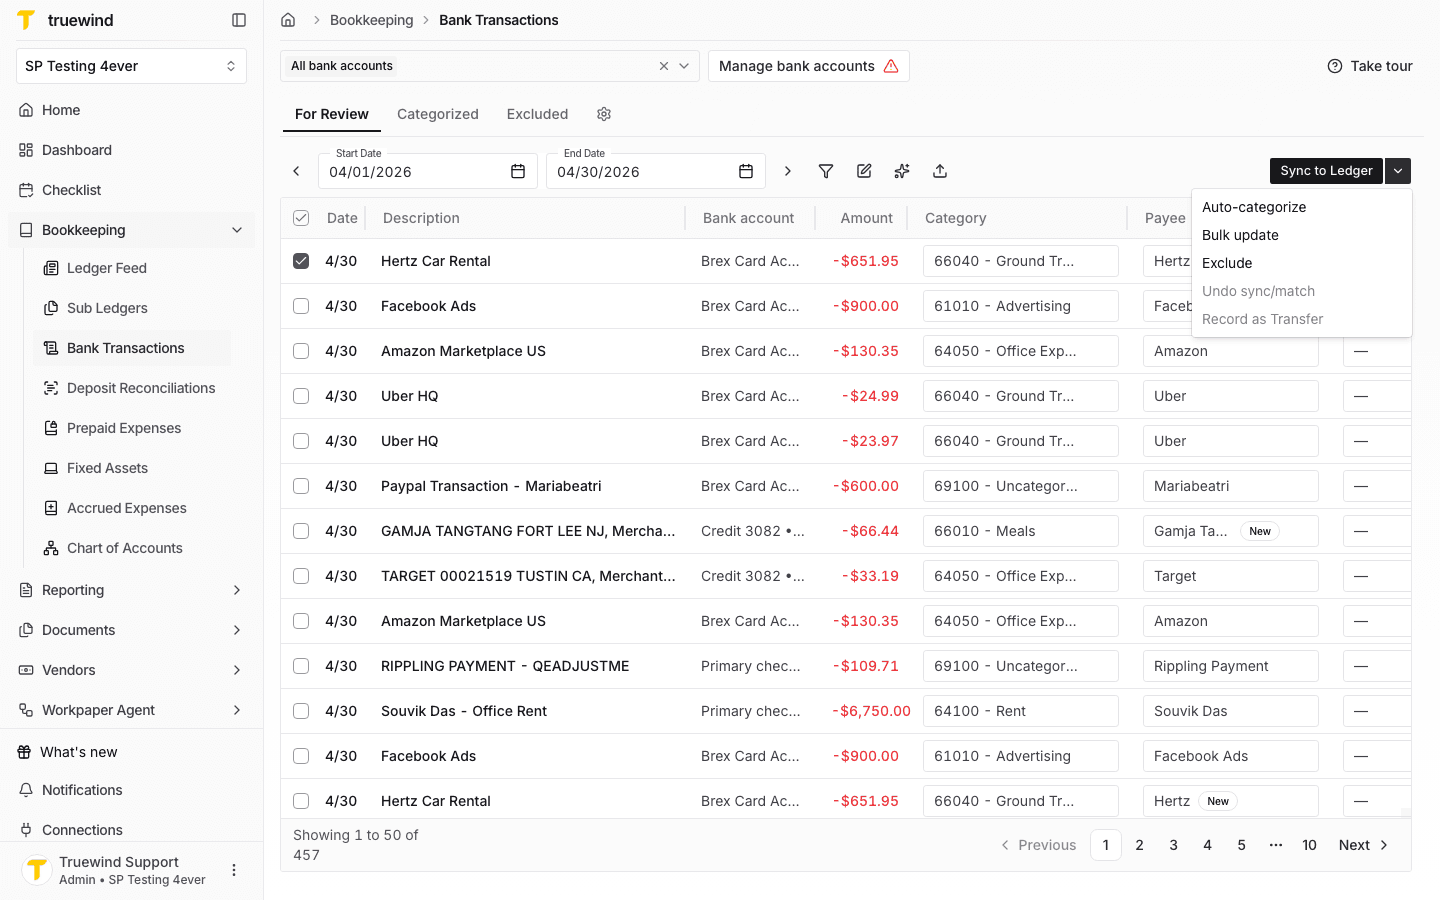Open the All bank accounts dropdown arrow
1440x900 pixels.
[x=684, y=66]
